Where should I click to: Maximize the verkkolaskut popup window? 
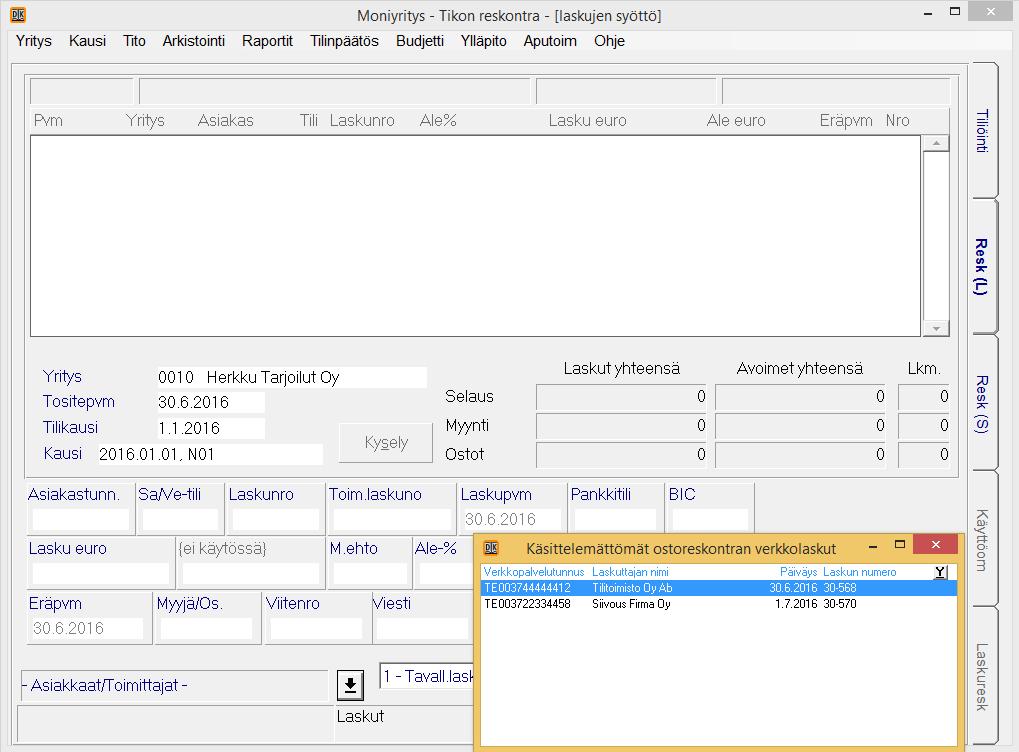[900, 545]
